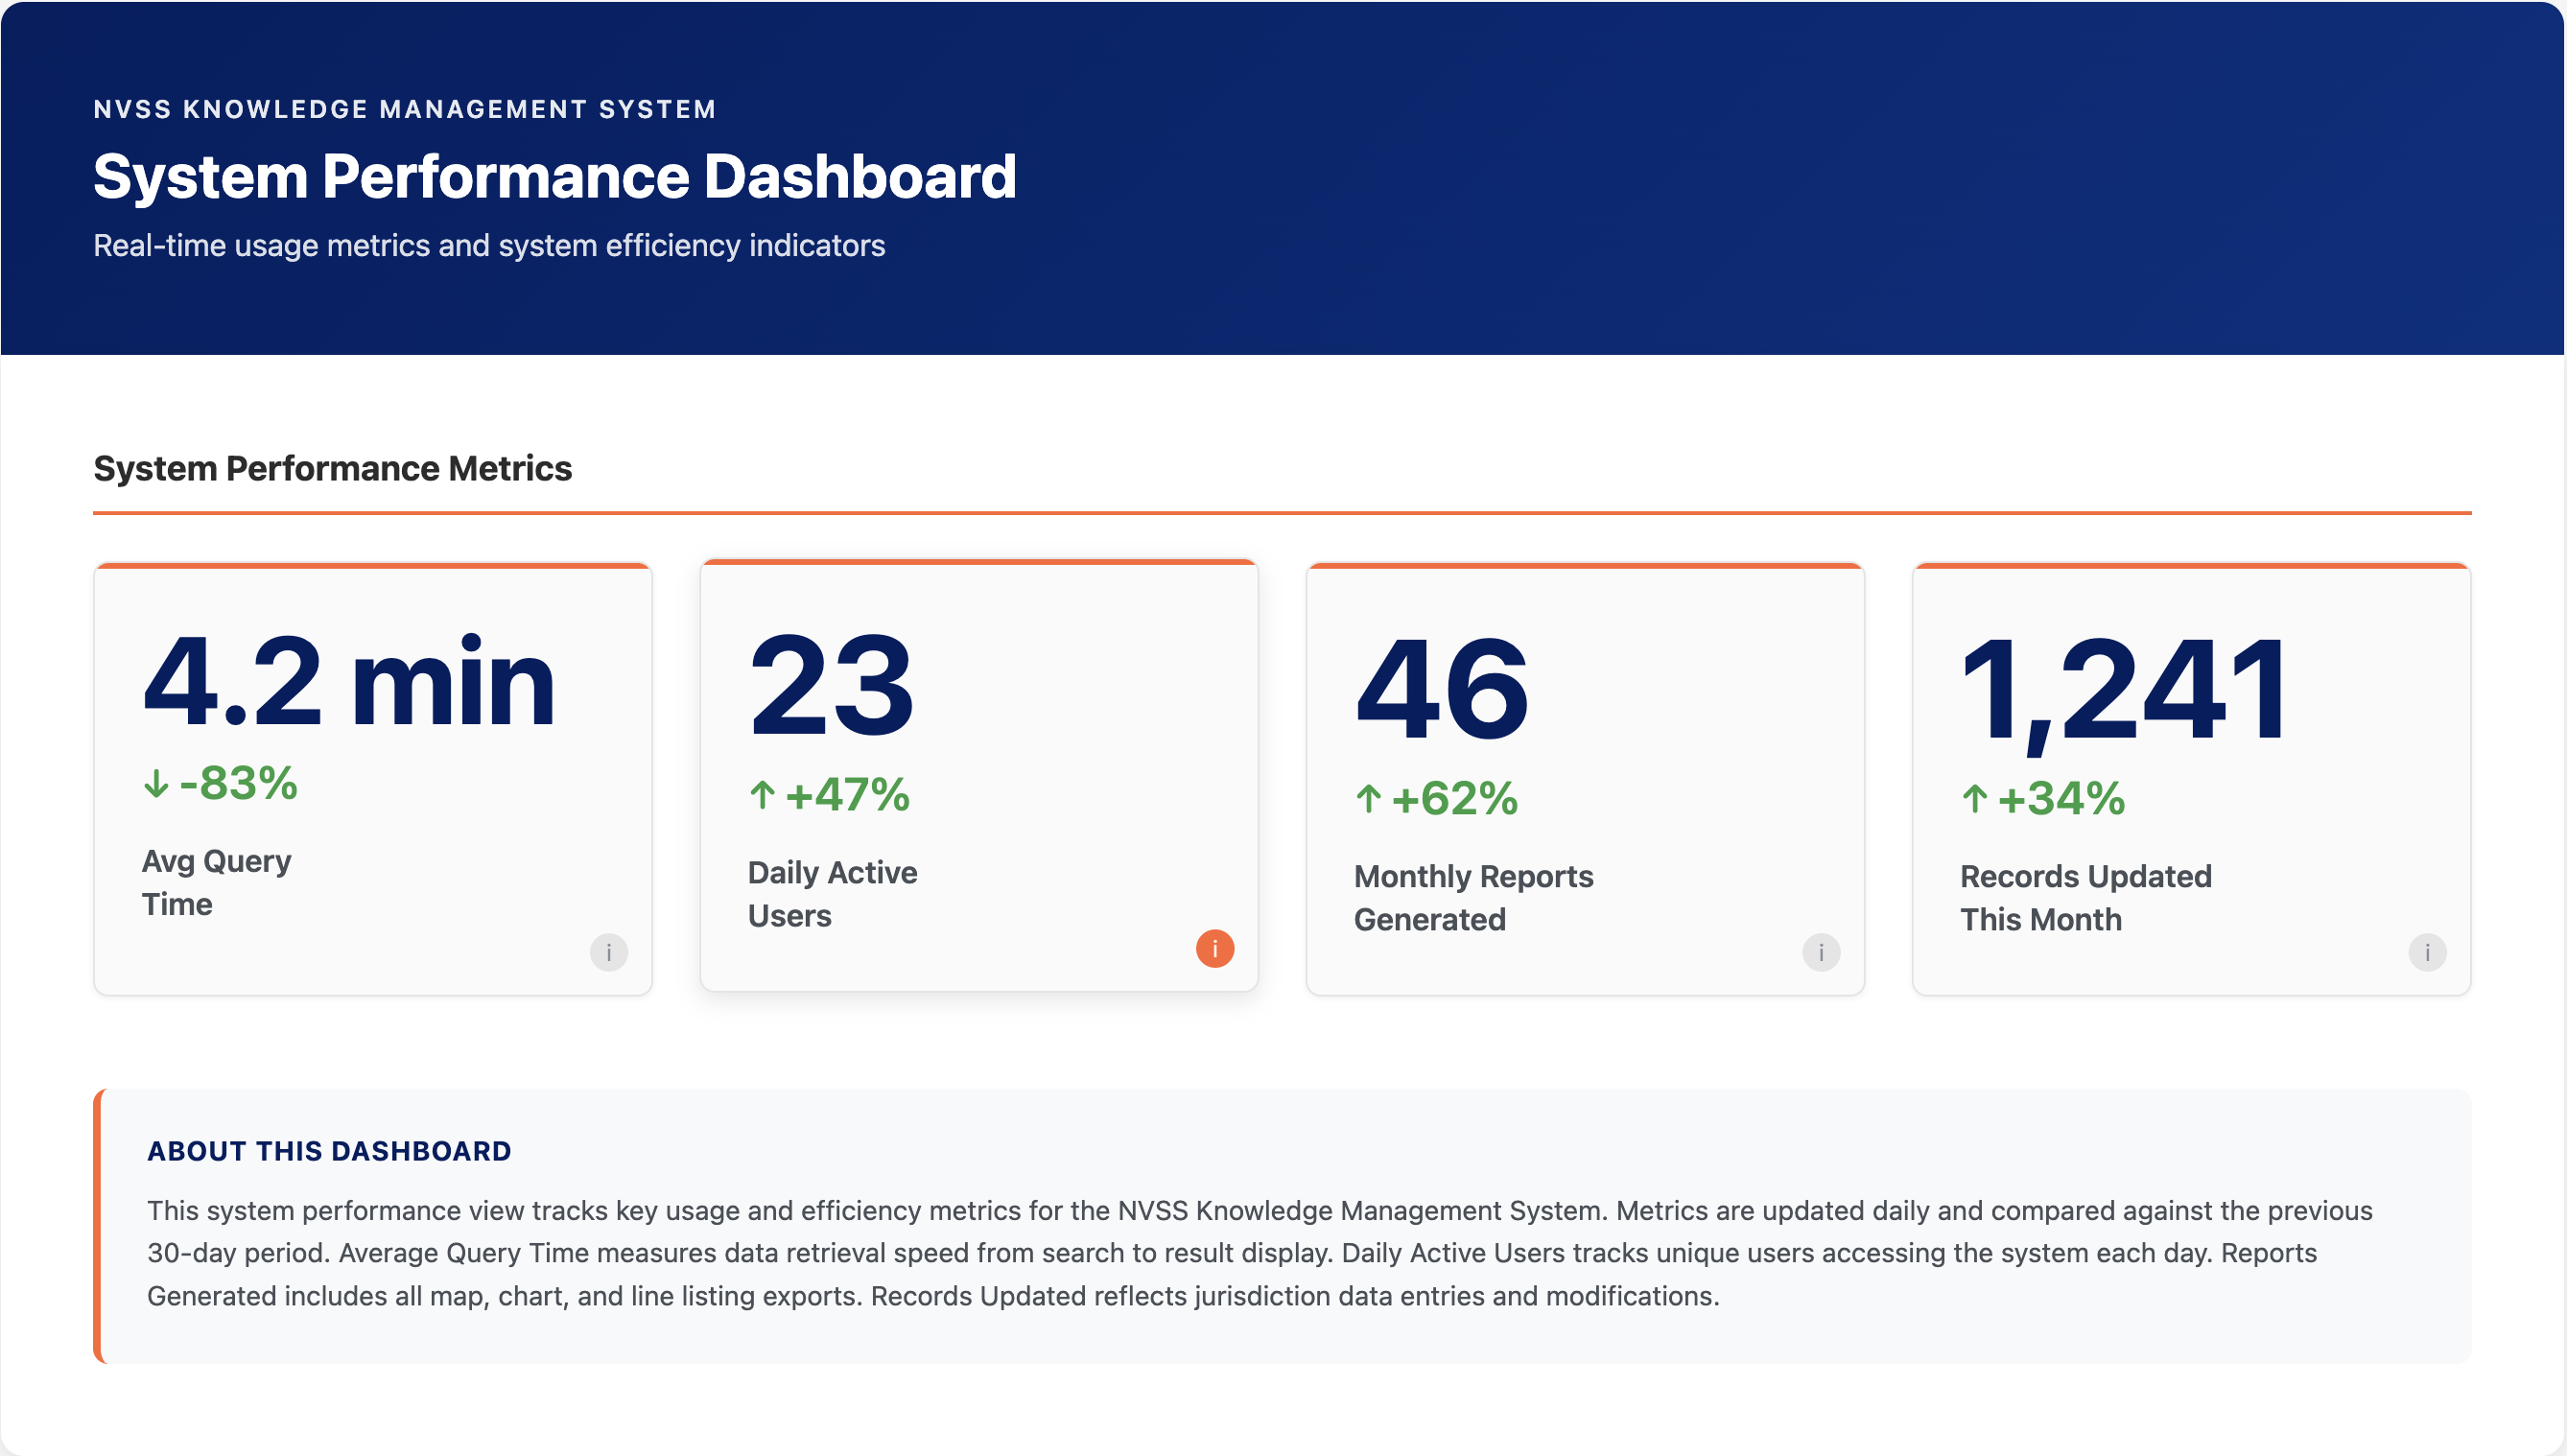Click the NVSS KNOWLEDGE MANAGEMENT SYSTEM header label
Screen dimensions: 2567x1456
coord(404,109)
